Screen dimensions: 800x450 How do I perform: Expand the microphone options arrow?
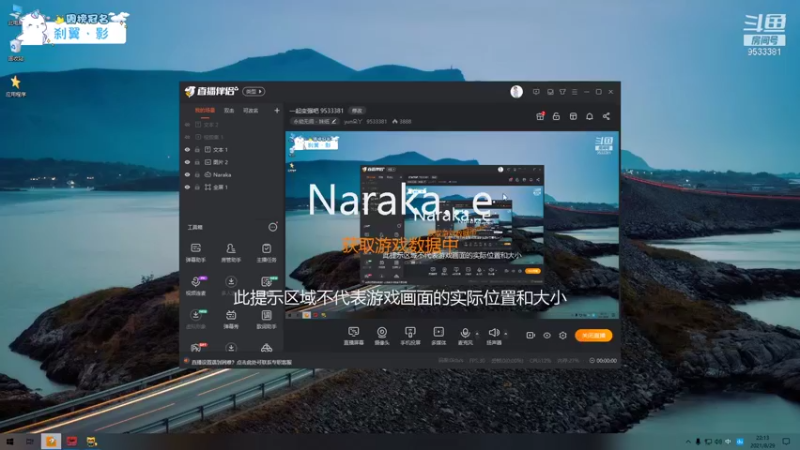coord(477,334)
